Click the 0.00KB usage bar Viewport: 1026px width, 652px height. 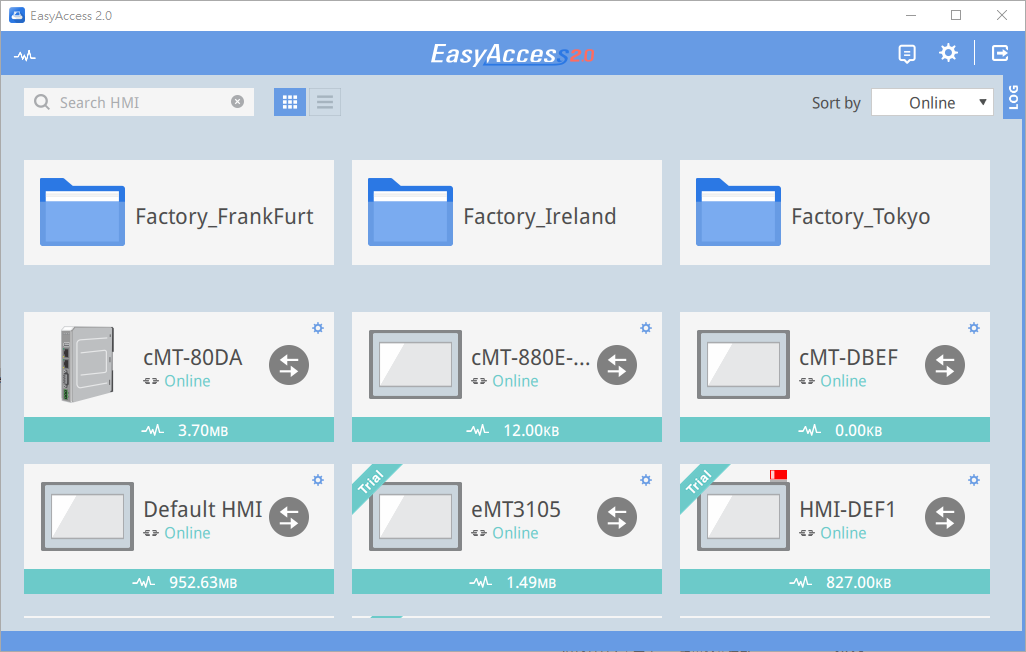point(834,430)
